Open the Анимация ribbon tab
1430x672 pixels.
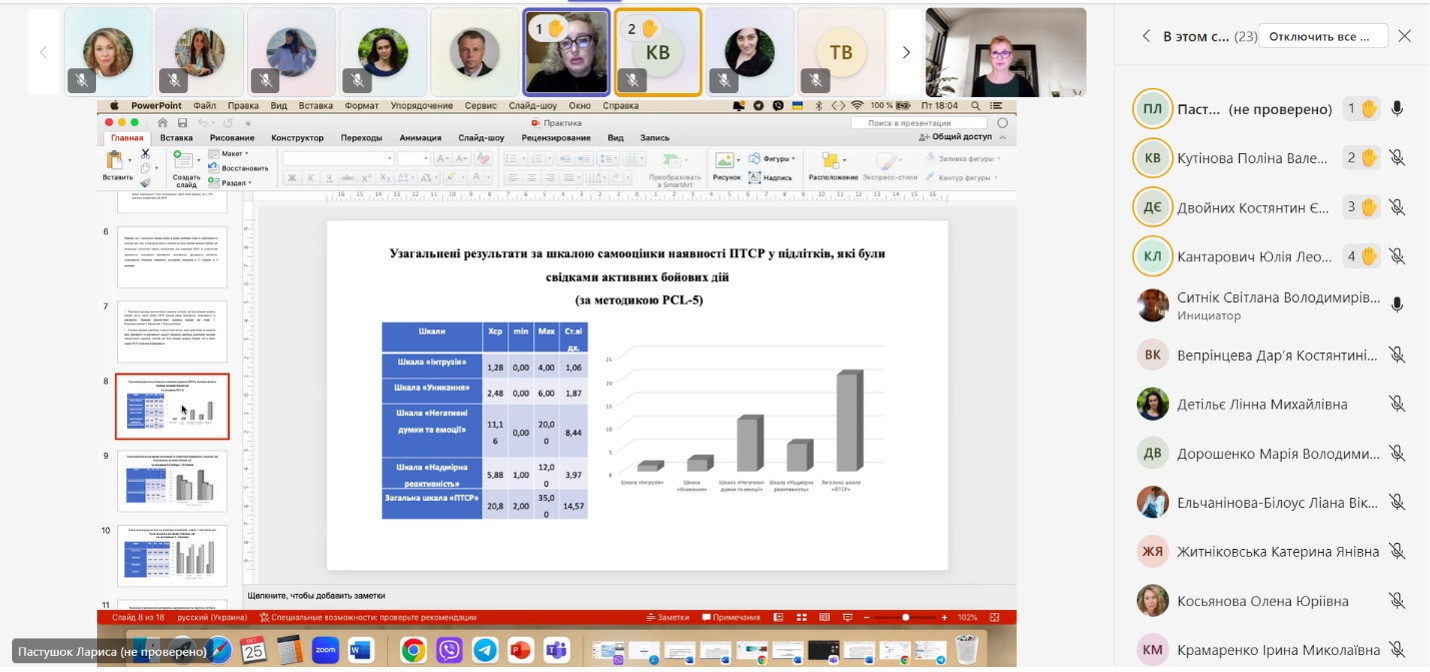pos(420,138)
